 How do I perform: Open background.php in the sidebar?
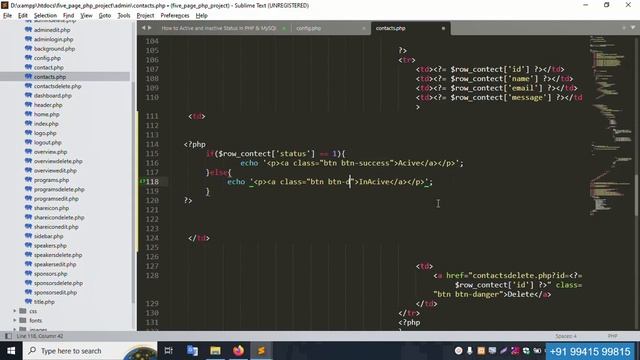tap(54, 49)
